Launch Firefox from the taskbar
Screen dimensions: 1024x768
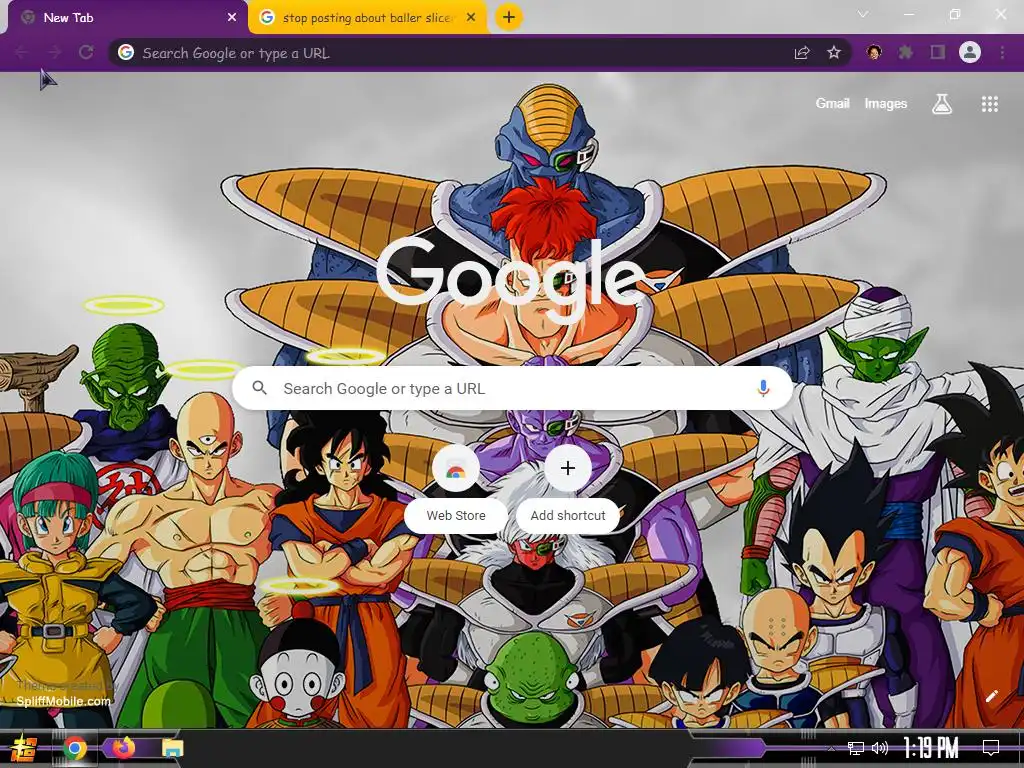pos(123,748)
